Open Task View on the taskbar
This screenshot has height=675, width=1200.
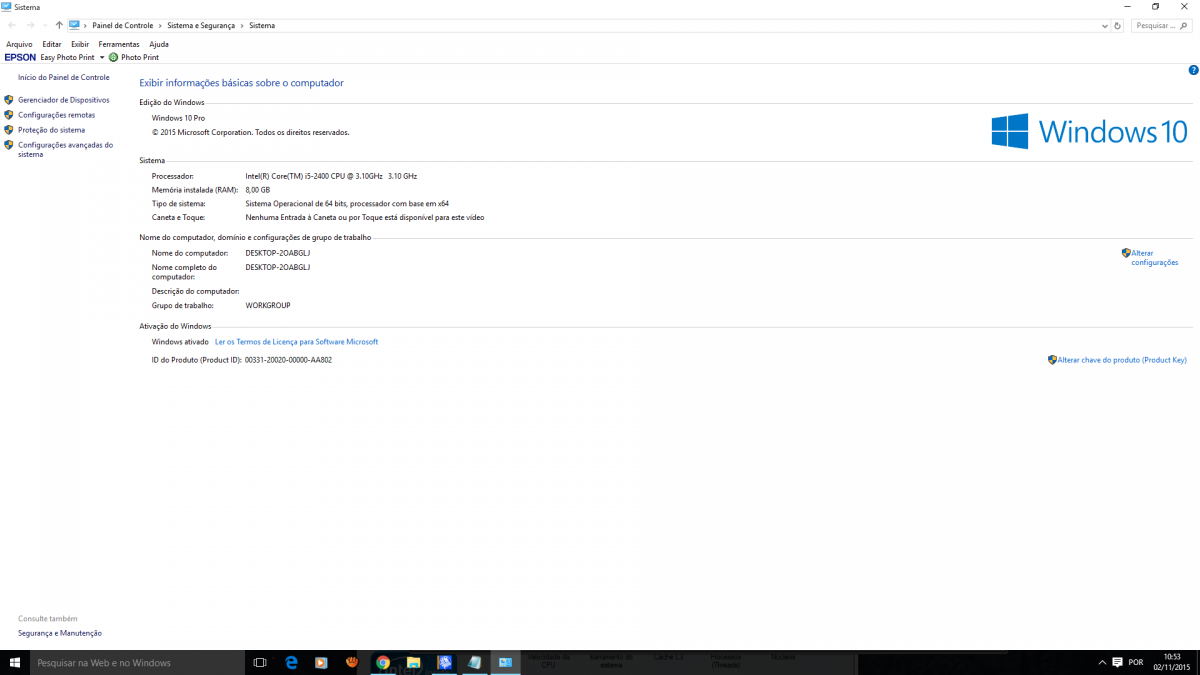point(260,662)
